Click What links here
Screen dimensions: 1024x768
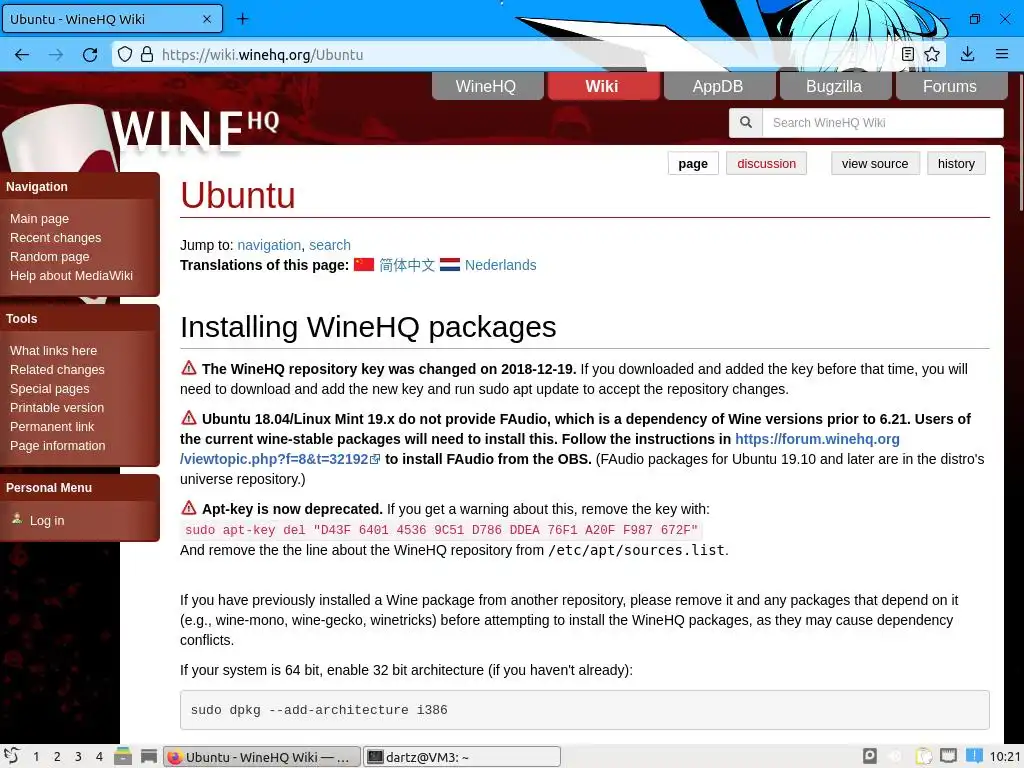(53, 351)
